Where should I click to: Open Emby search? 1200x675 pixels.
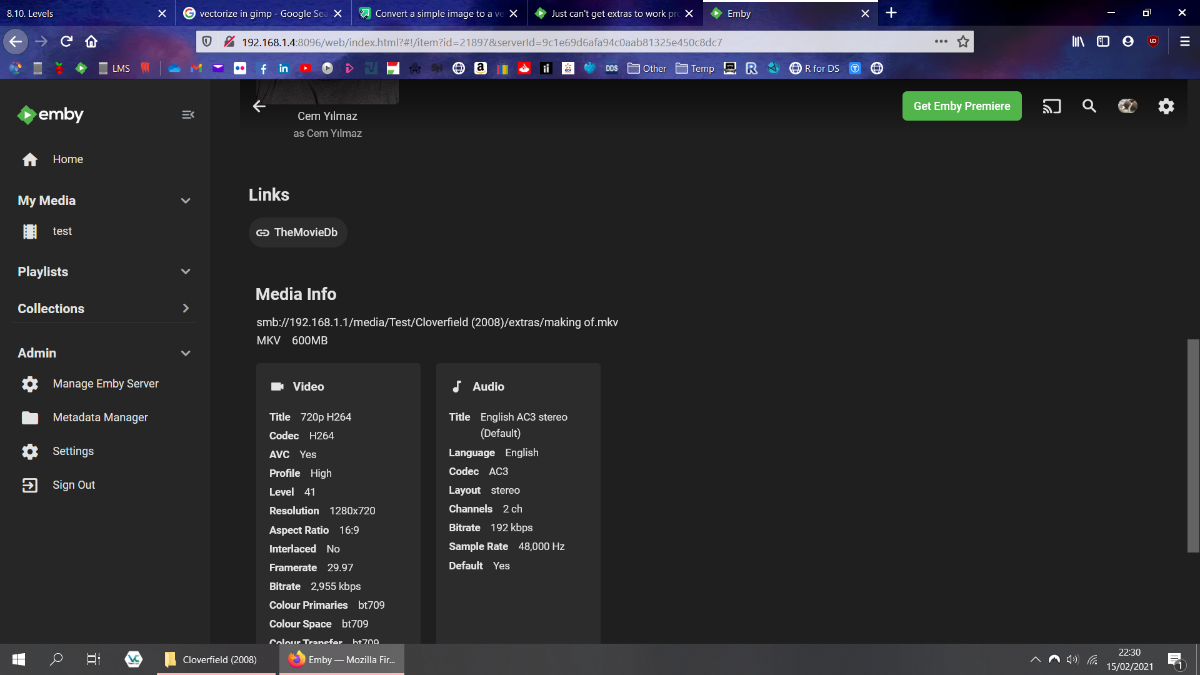[1089, 106]
